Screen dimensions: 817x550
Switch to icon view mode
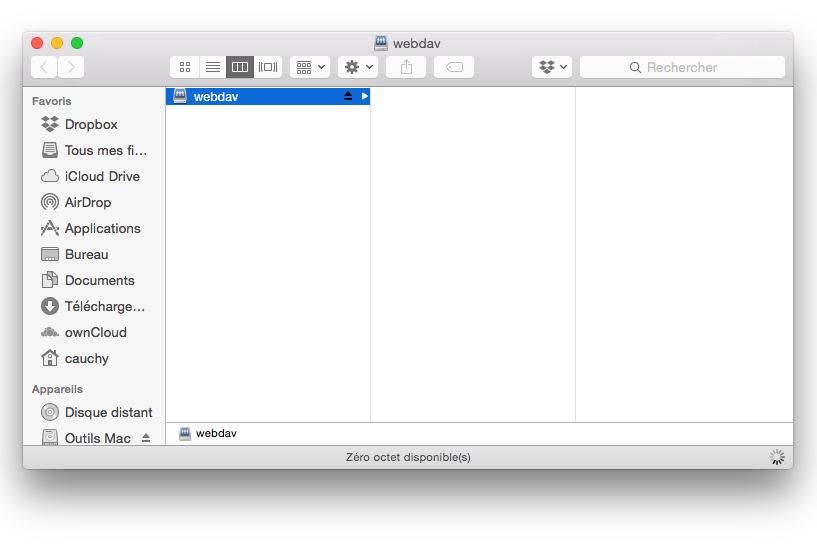point(184,67)
